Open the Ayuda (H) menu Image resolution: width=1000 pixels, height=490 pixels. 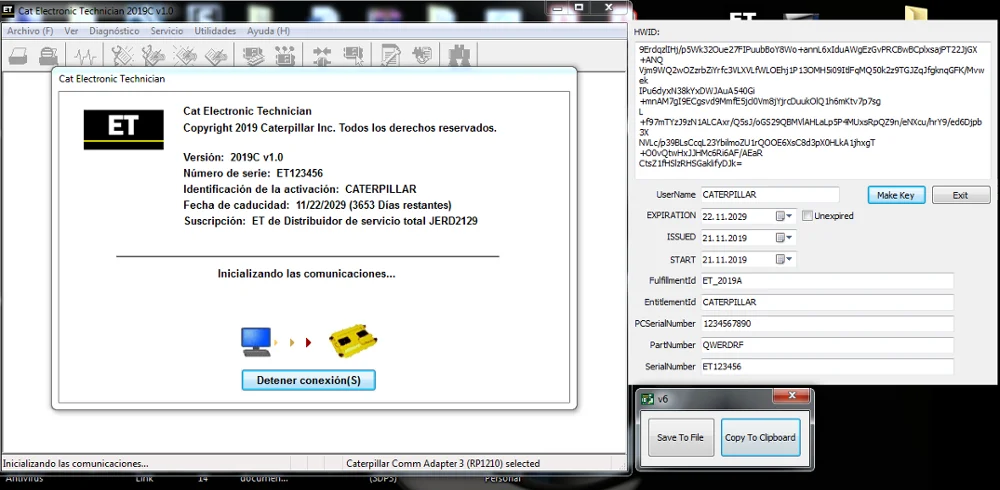(268, 31)
